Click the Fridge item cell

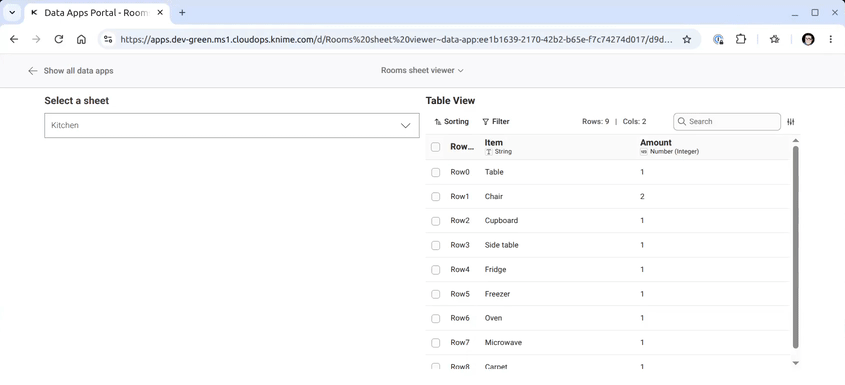tap(495, 270)
